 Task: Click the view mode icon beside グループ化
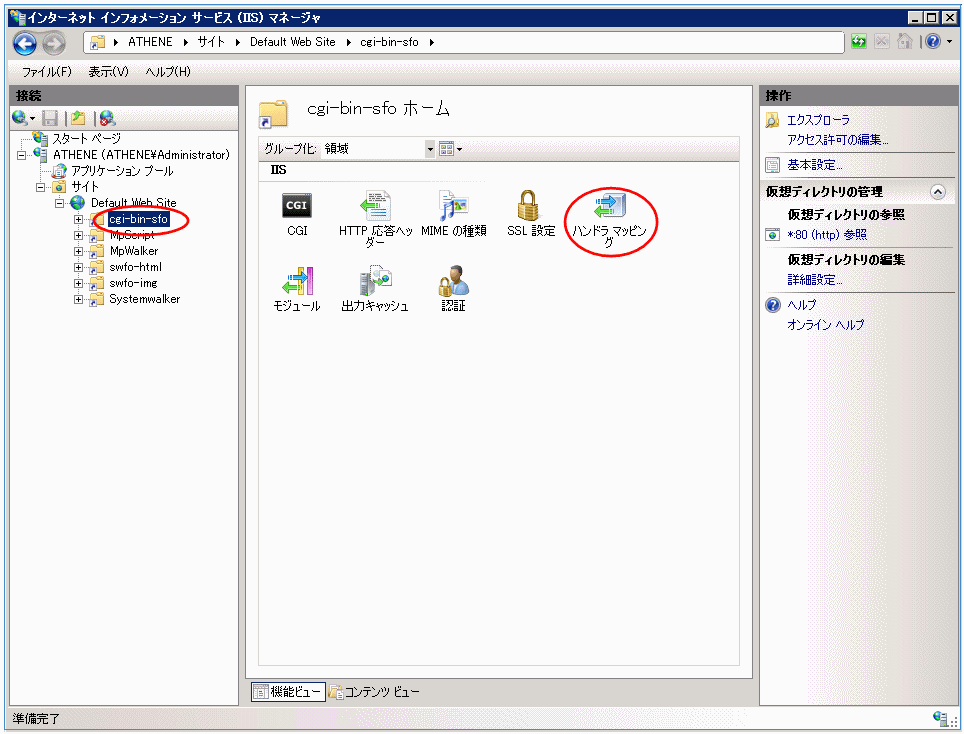point(446,149)
